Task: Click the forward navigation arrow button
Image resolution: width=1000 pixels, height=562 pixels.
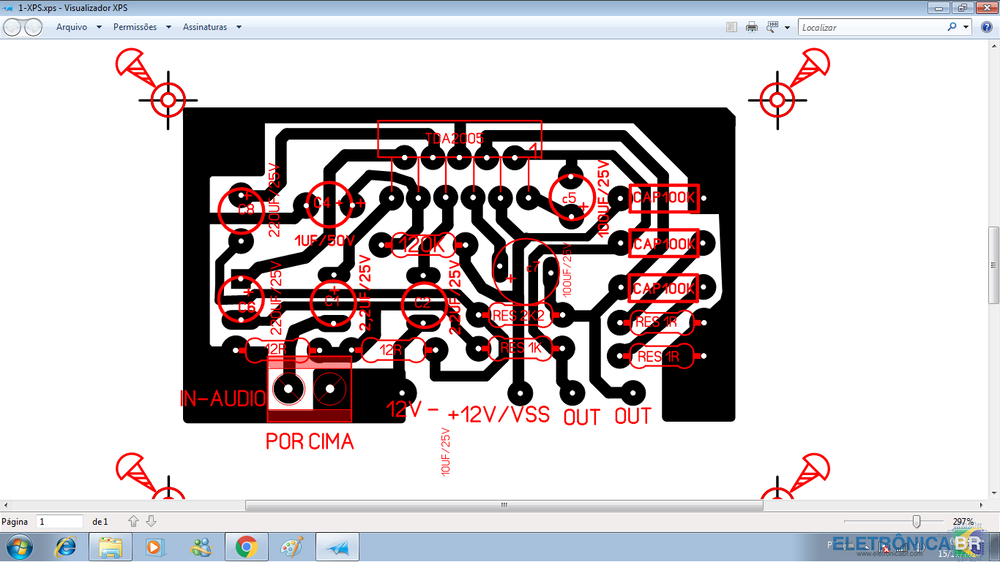Action: pos(33,28)
